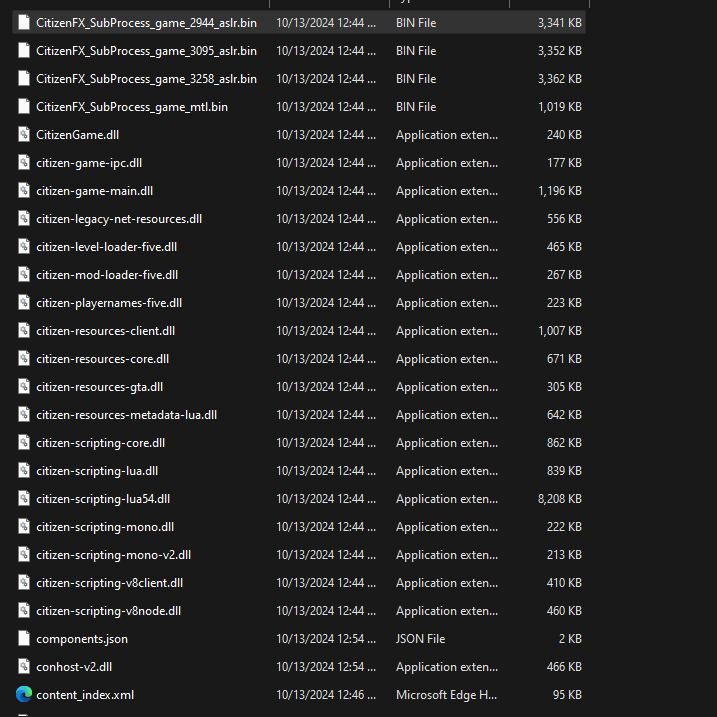The image size is (717, 717).
Task: Click the Microsoft Edge H... type cell
Action: click(x=446, y=695)
